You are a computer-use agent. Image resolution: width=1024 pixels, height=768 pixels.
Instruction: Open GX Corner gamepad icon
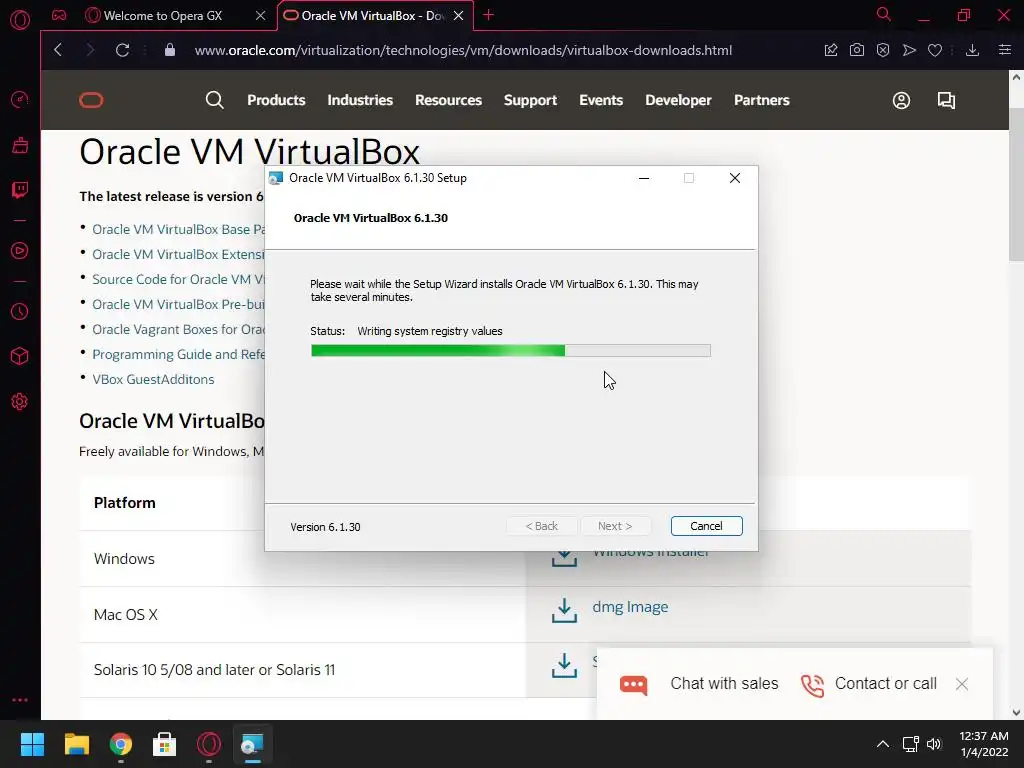click(x=59, y=15)
